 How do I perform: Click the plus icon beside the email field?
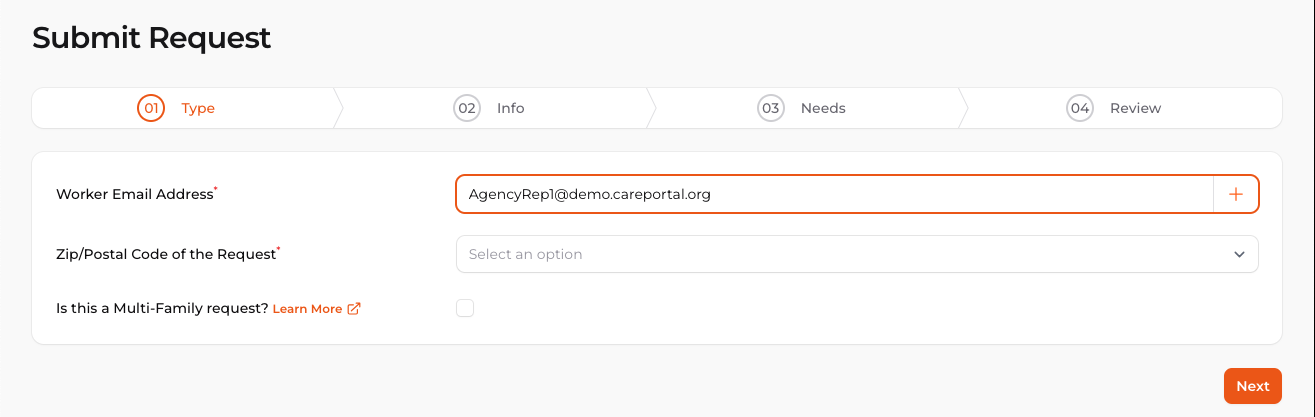(1236, 195)
